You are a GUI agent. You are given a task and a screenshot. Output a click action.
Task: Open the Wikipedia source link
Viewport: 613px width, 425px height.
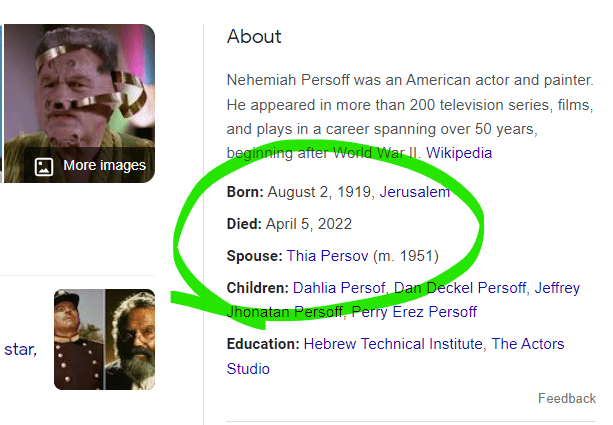point(459,153)
